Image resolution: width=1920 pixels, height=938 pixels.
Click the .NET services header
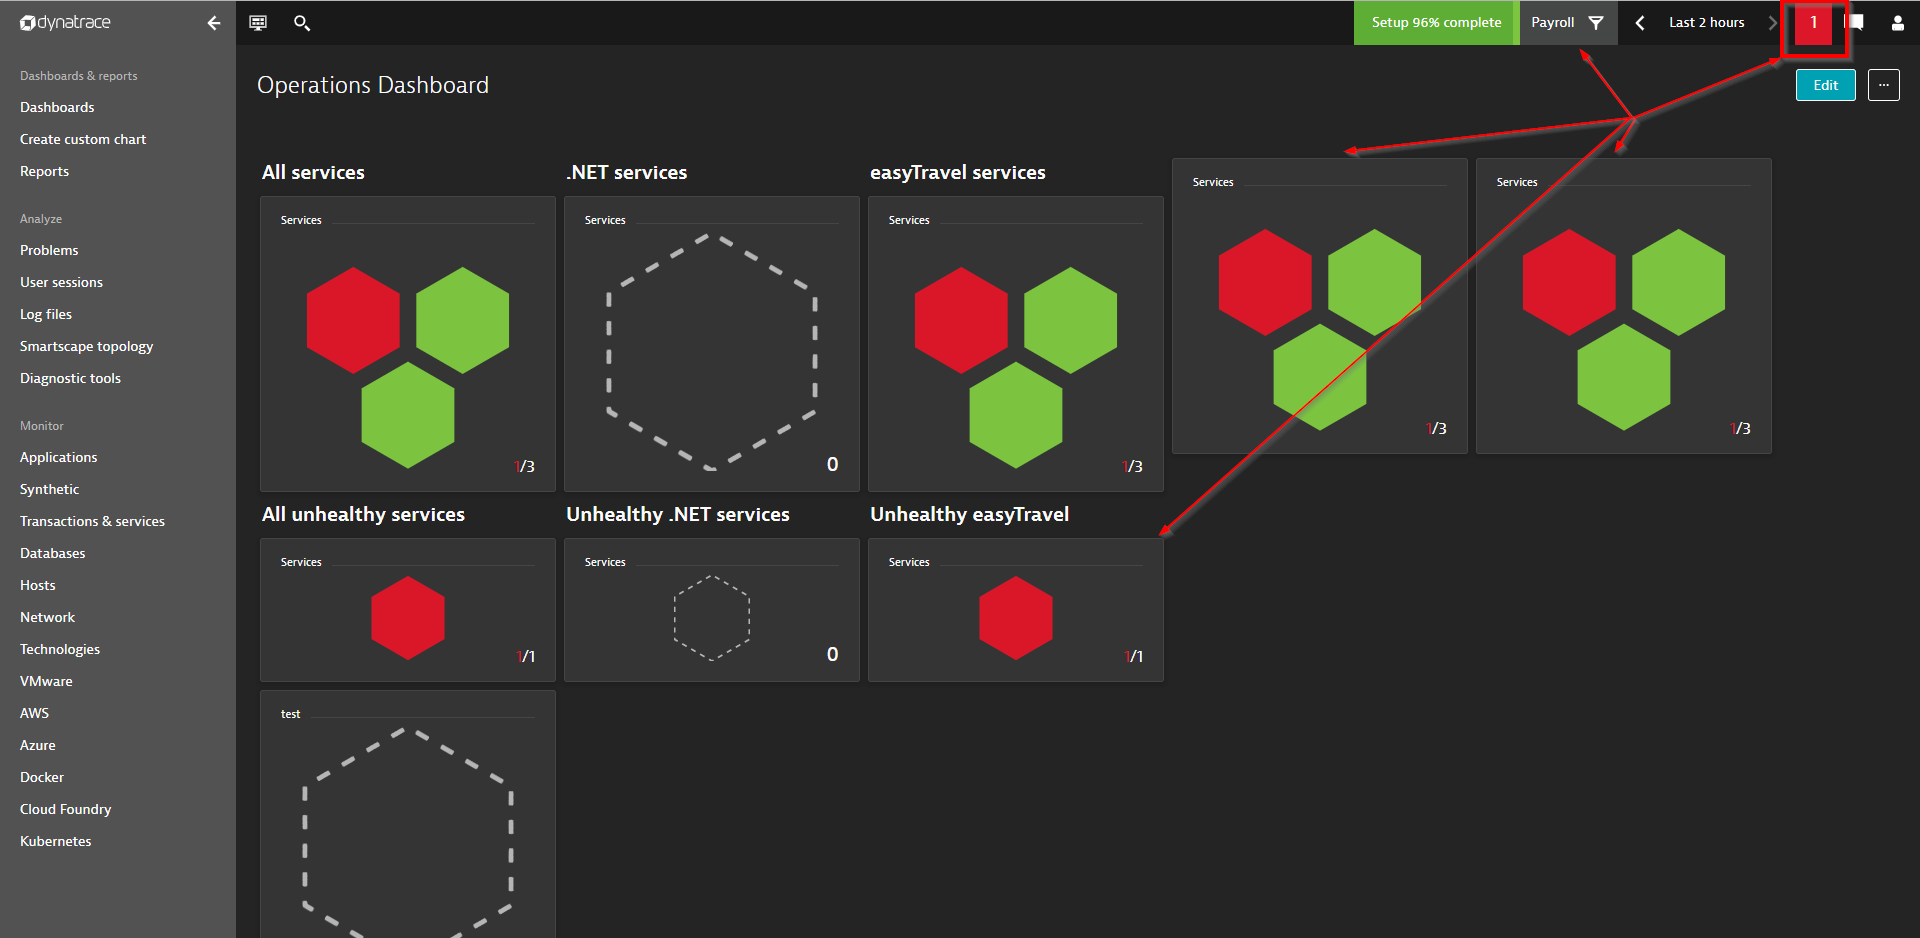tap(627, 172)
